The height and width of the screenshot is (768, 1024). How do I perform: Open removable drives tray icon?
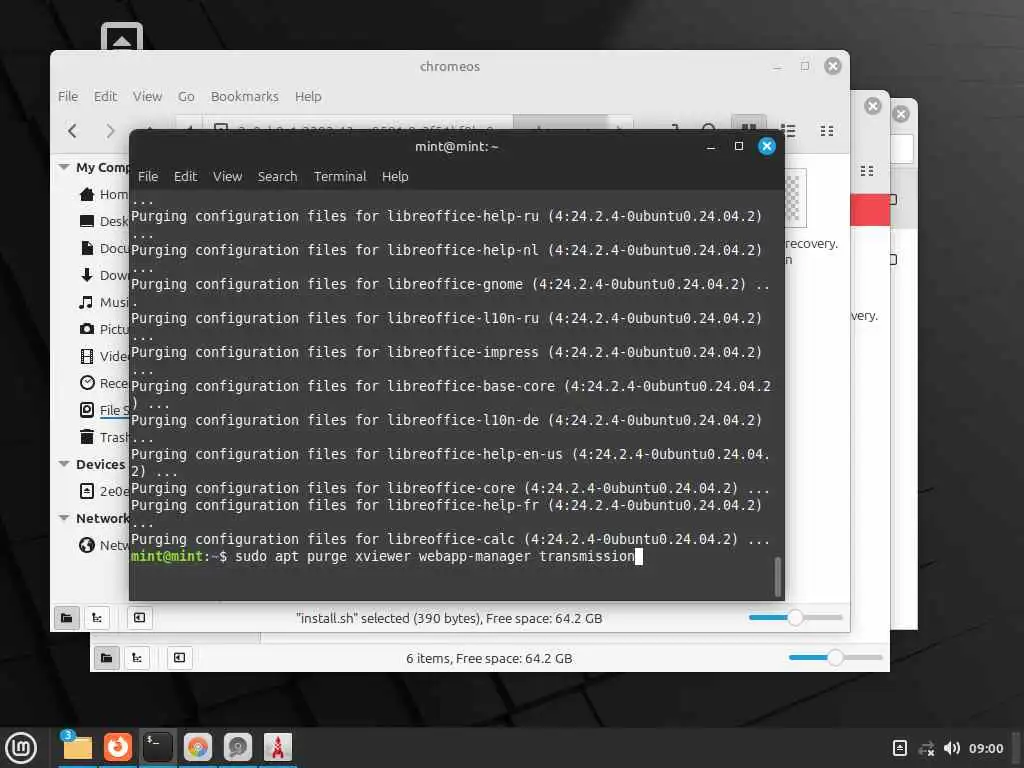click(899, 748)
